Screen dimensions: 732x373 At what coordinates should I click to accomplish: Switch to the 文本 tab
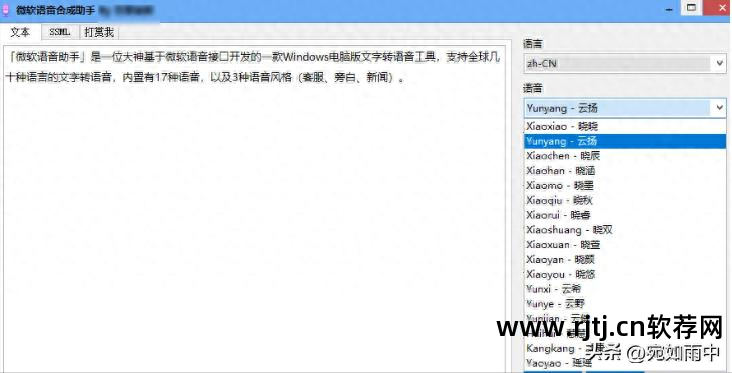click(20, 32)
